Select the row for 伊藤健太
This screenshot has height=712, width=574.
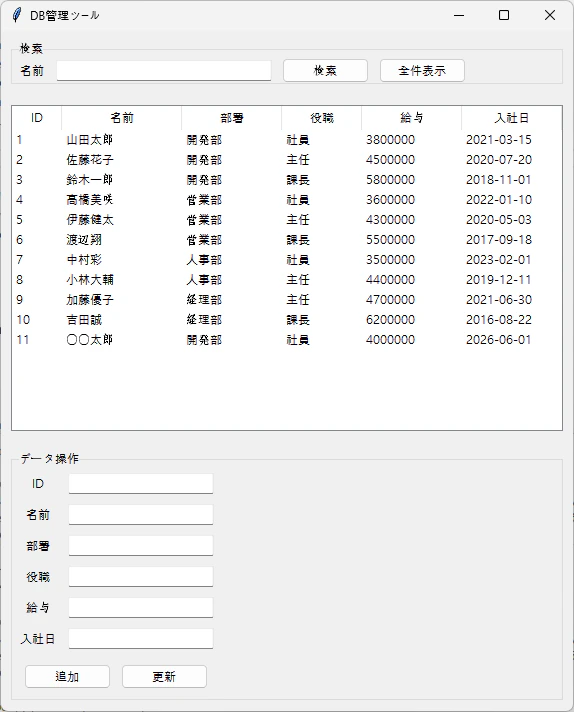[287, 219]
